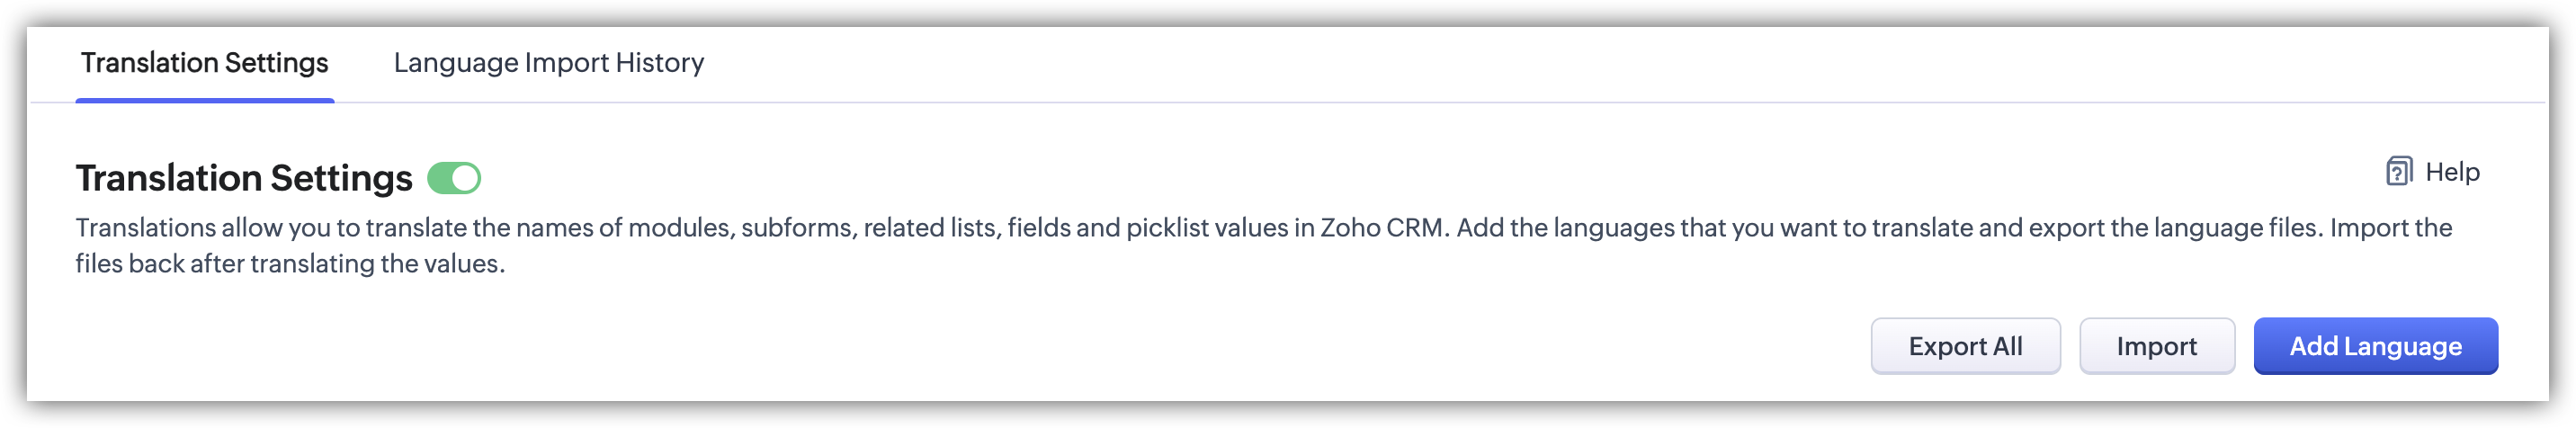
Task: Click the Export All button
Action: pyautogui.click(x=1964, y=346)
